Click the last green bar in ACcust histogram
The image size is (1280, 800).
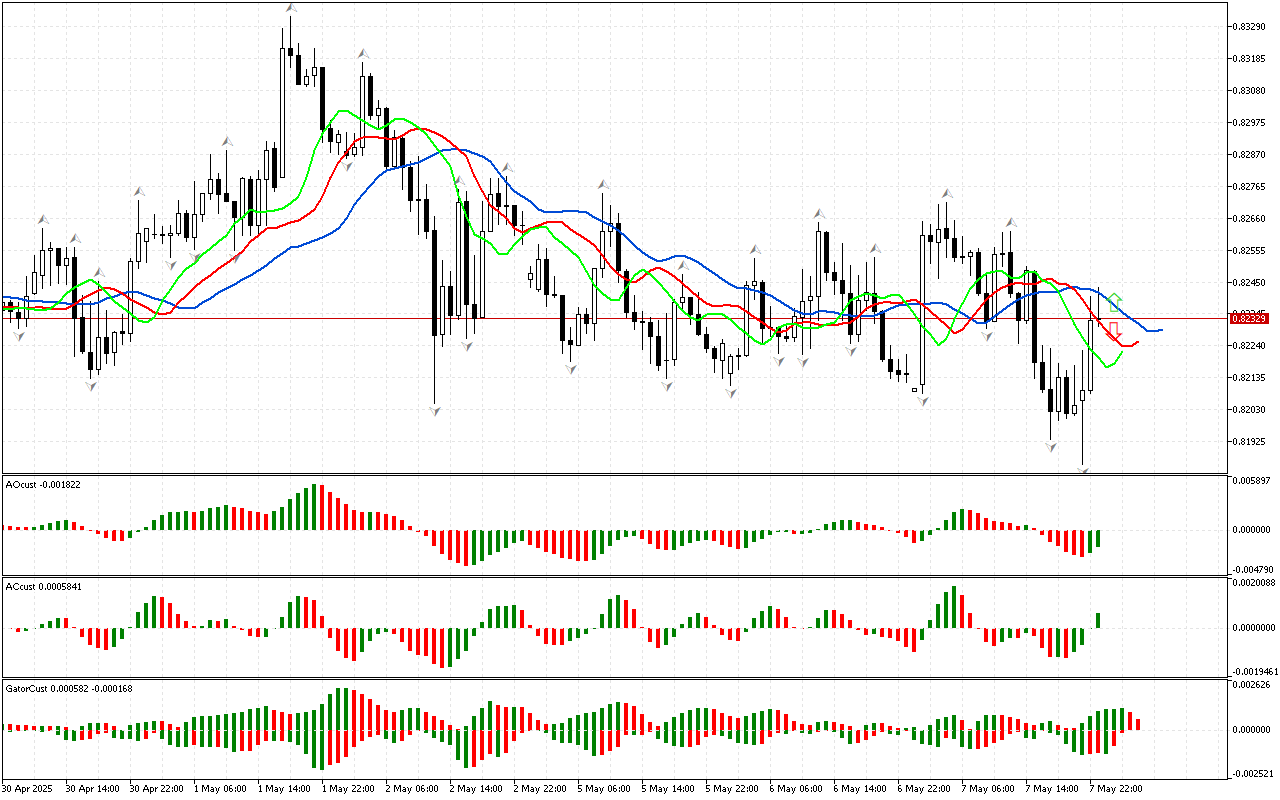1098,620
